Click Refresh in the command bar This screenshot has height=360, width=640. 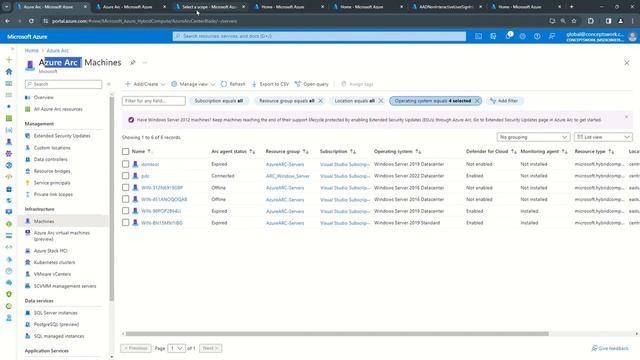point(233,84)
